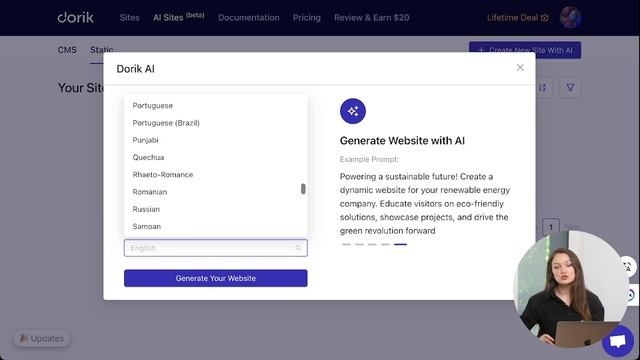Viewport: 640px width, 360px height.
Task: Click the translate icon beside the video
Action: coord(627,266)
